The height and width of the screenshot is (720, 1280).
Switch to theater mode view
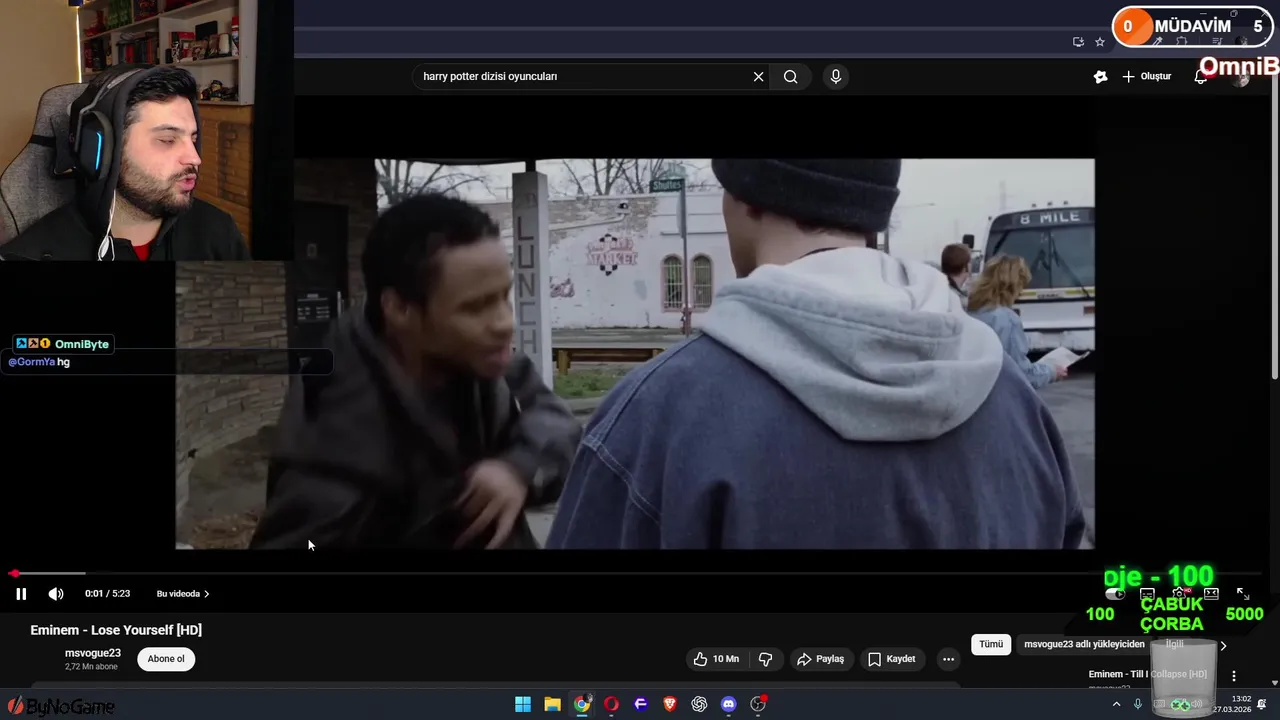(1211, 594)
